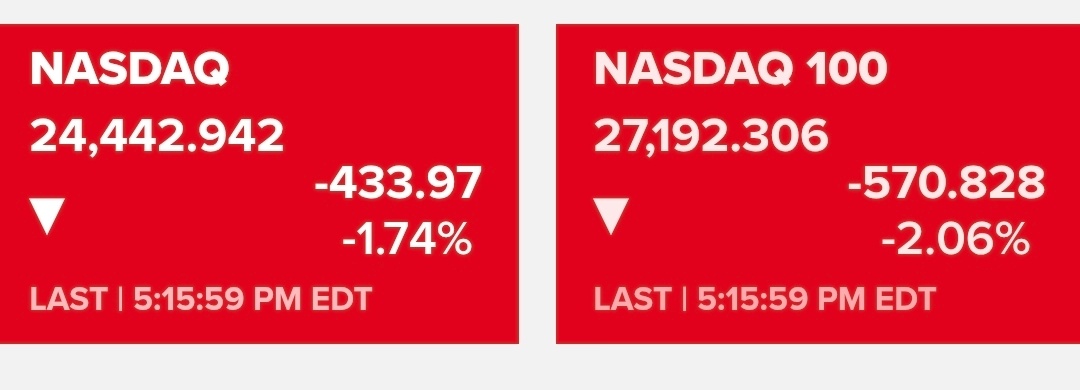The image size is (1080, 390).
Task: Click the NASDAQ last updated timestamp
Action: coord(201,299)
